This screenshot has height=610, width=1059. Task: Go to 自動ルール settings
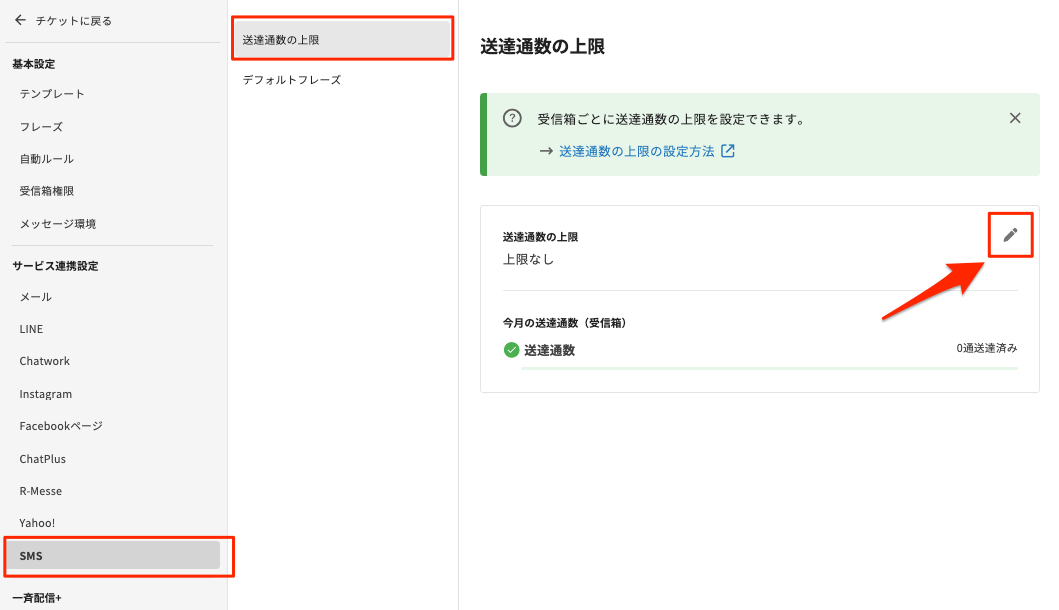47,159
